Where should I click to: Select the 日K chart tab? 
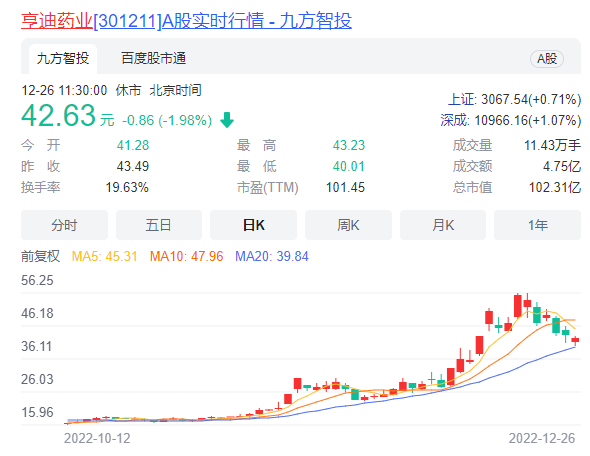[x=254, y=225]
